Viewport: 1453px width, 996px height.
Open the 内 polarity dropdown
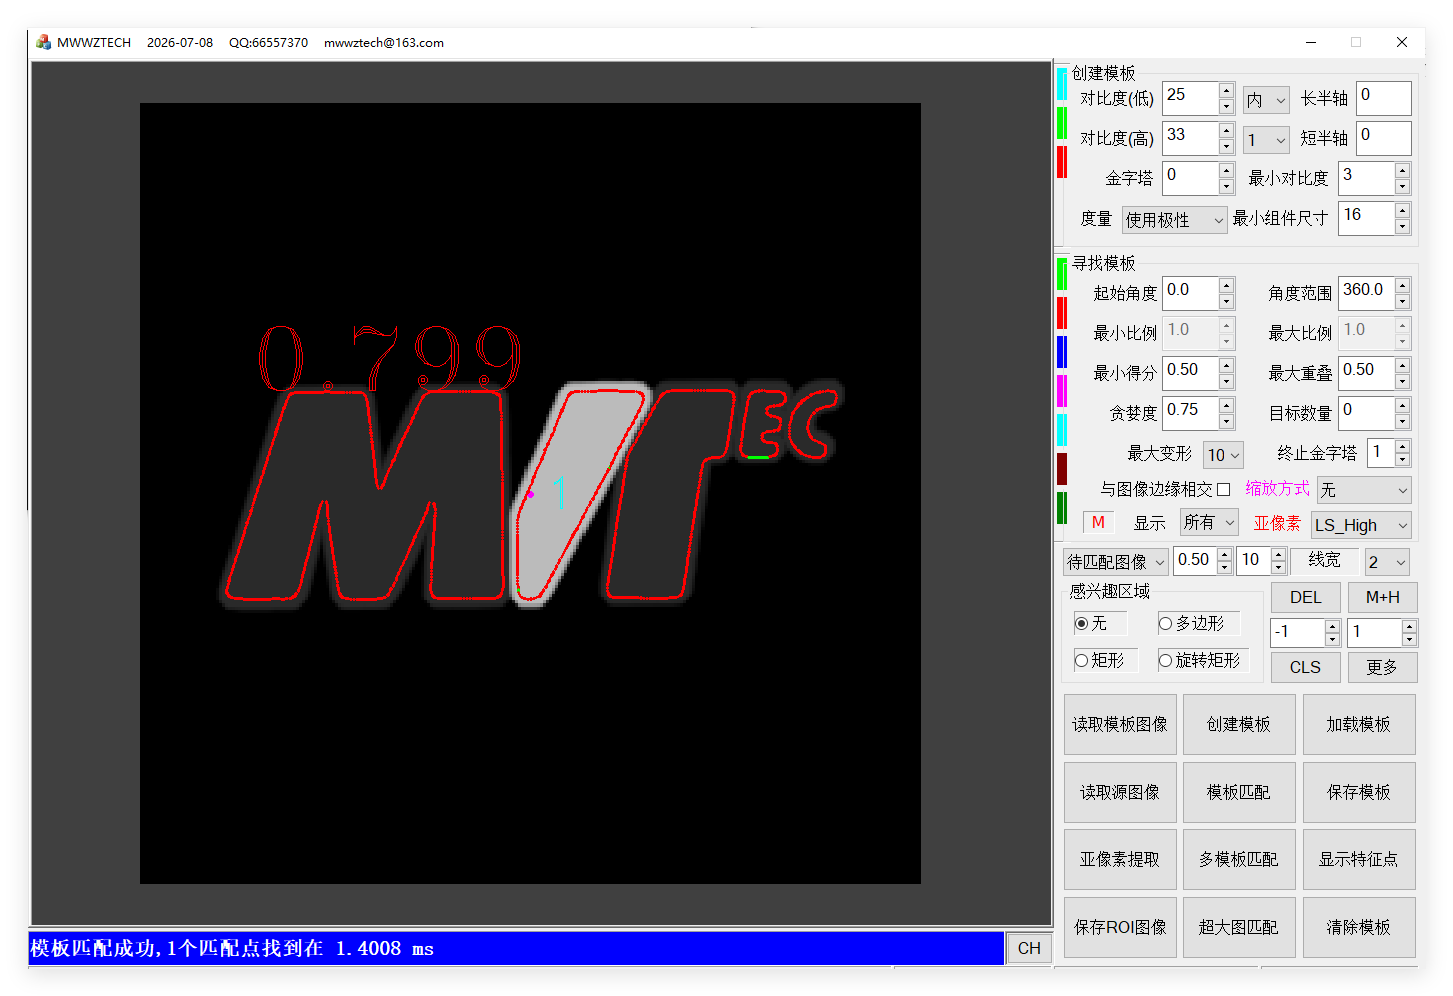(1266, 100)
